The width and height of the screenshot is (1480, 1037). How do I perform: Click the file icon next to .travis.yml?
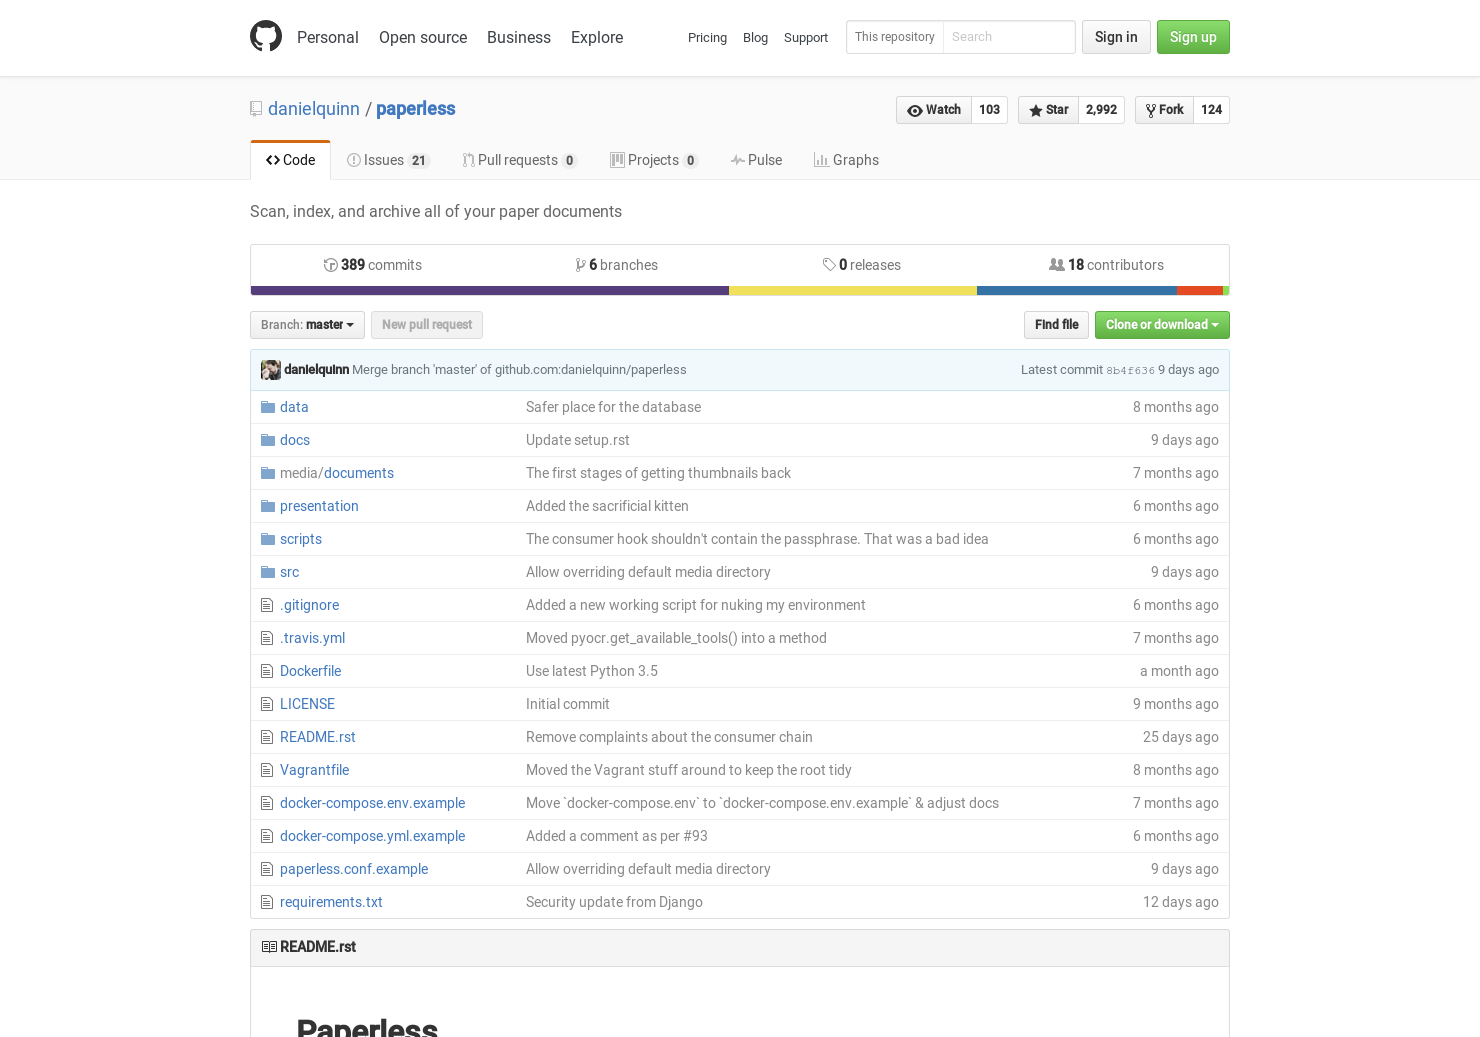pyautogui.click(x=267, y=638)
